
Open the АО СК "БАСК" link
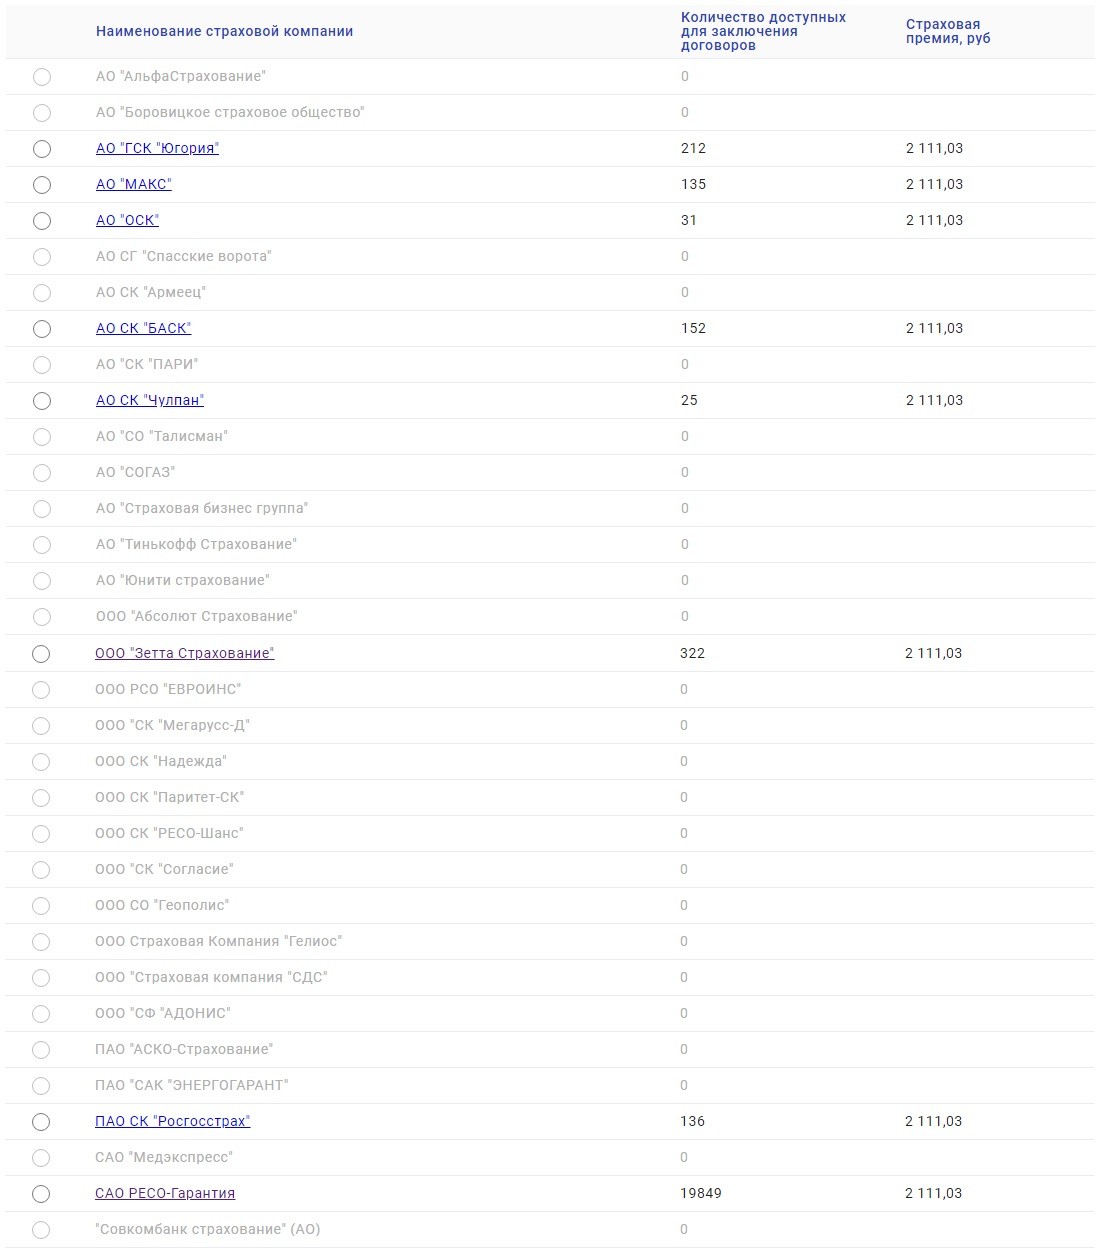coord(143,328)
